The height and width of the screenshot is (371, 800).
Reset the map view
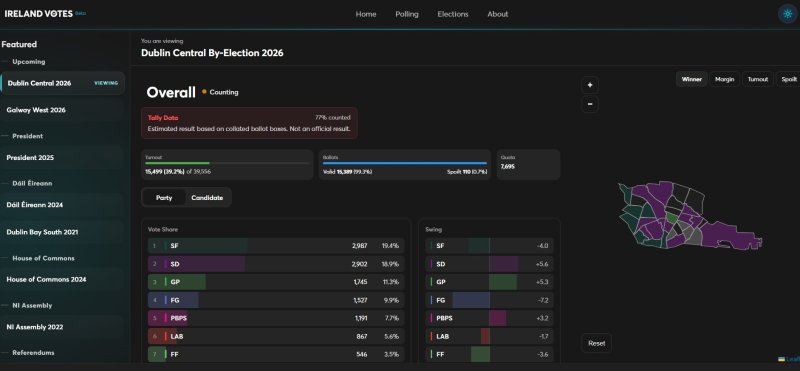point(596,343)
